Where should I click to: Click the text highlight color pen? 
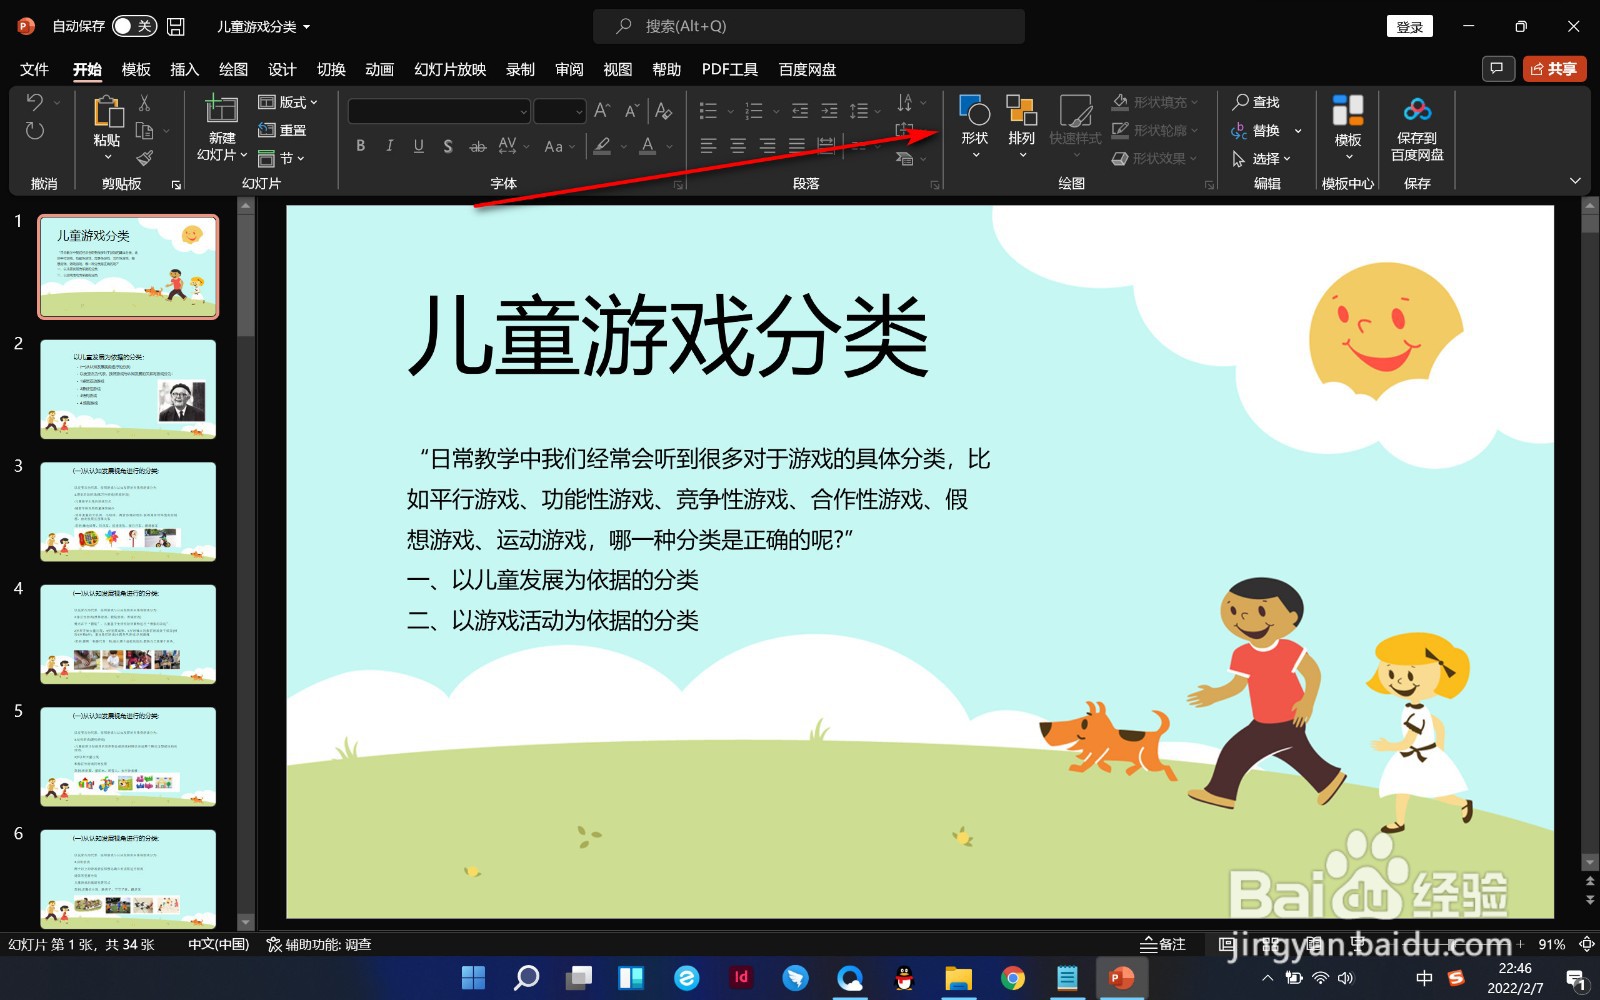(x=602, y=146)
